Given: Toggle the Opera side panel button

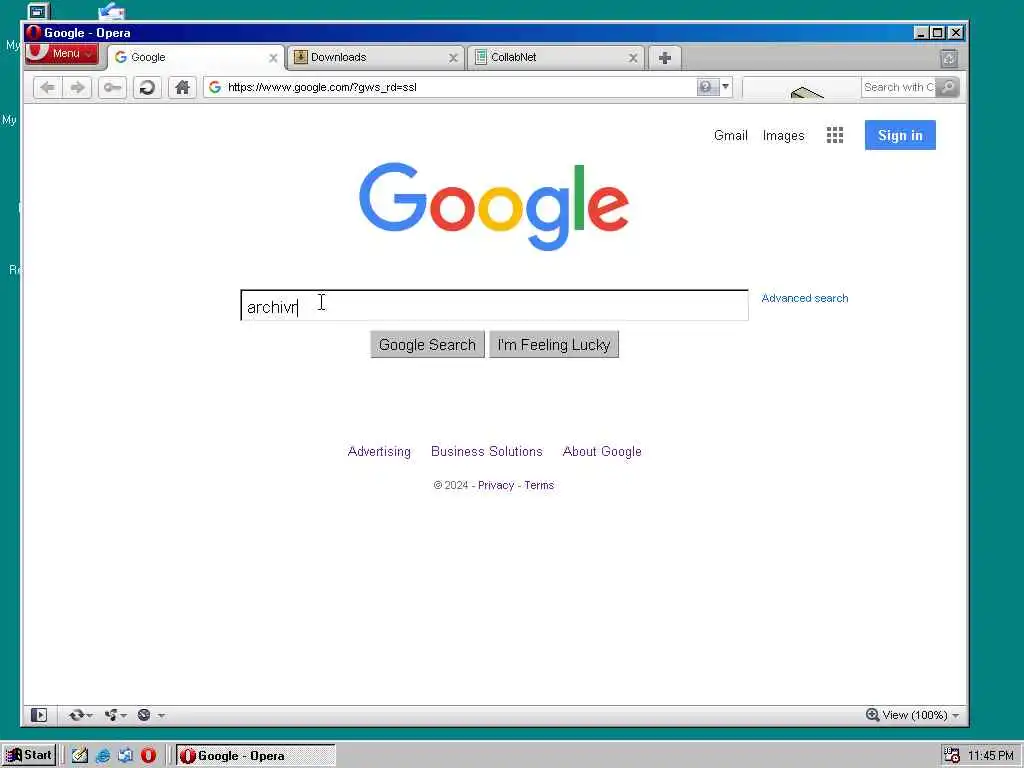Looking at the screenshot, I should coord(39,715).
